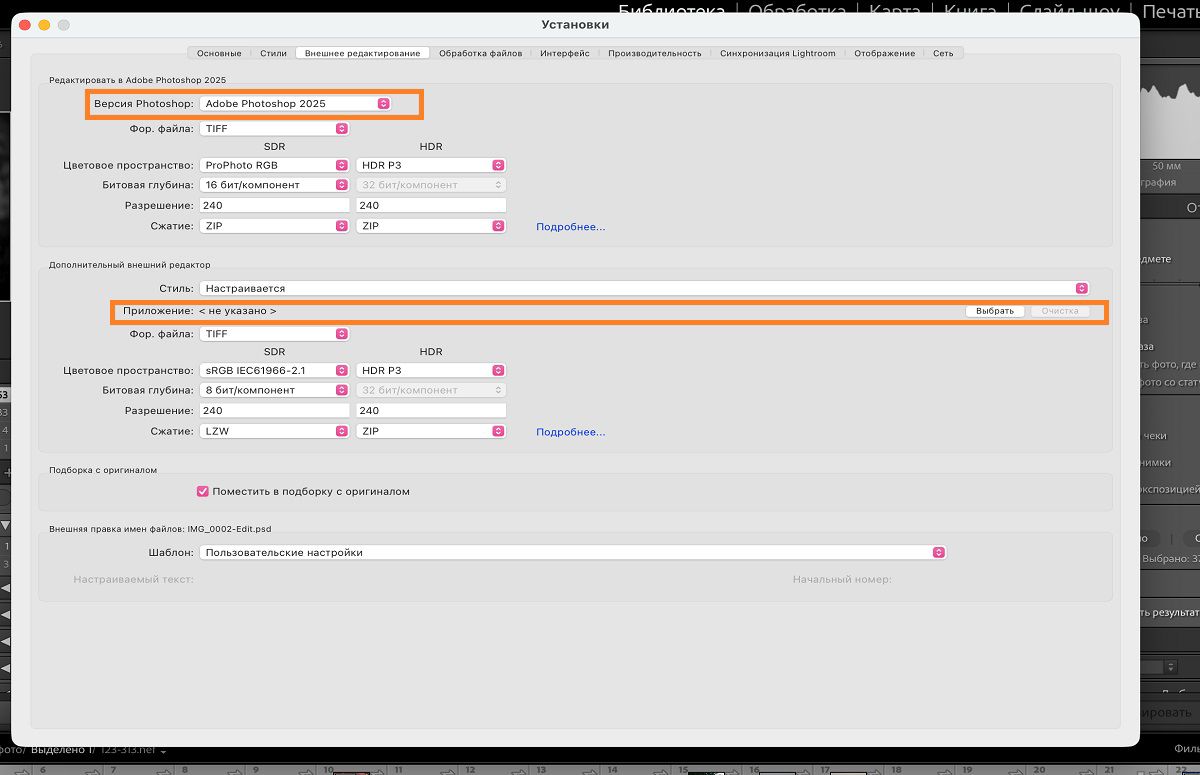1200x775 pixels.
Task: Open the Производительность tab
Action: point(655,53)
